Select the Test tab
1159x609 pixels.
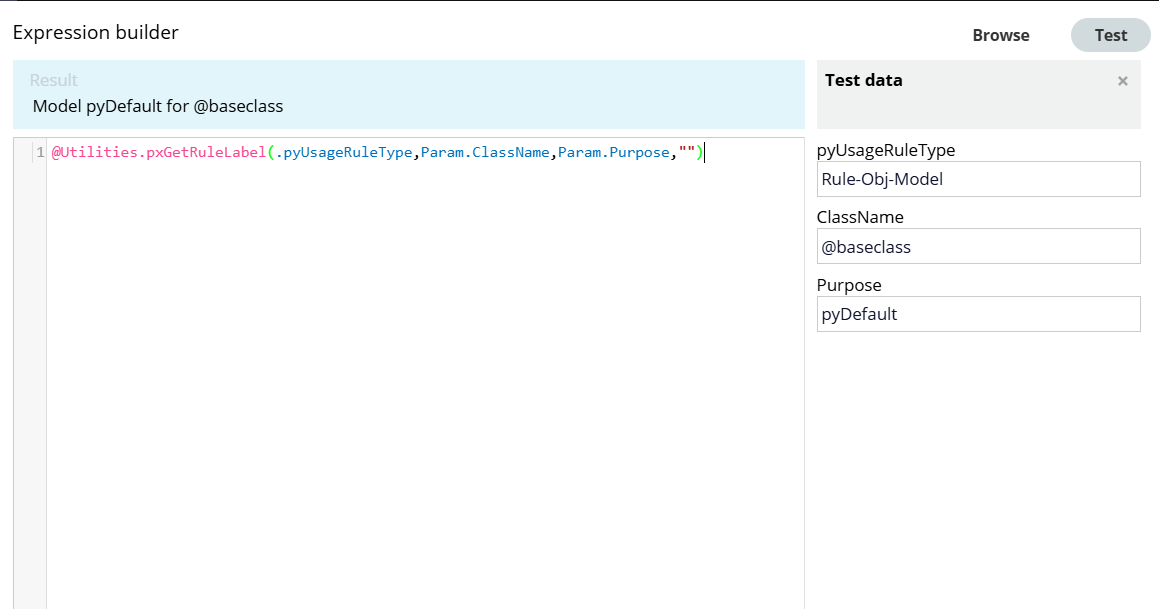[1110, 35]
